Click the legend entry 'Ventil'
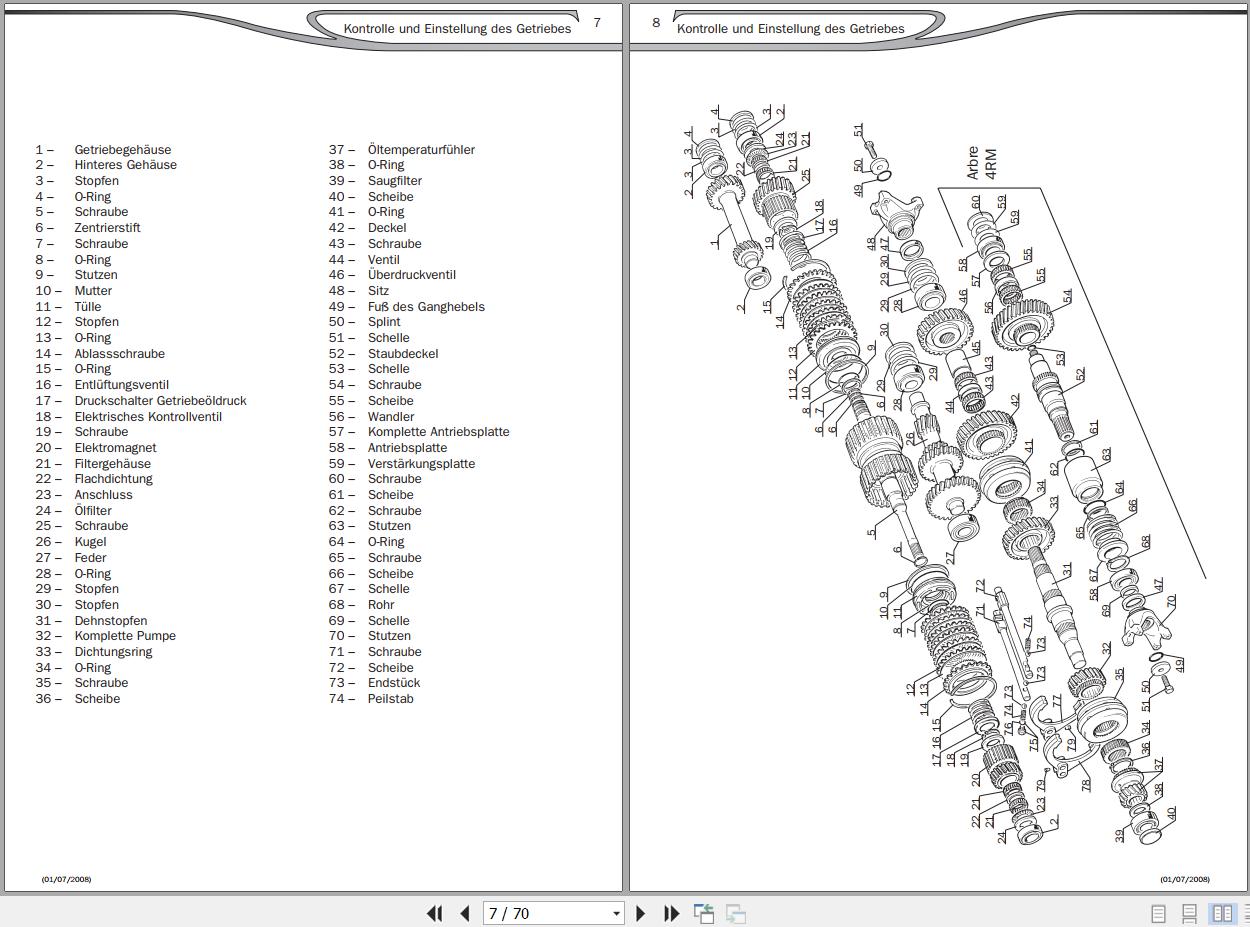Viewport: 1250px width, 927px height. click(384, 260)
